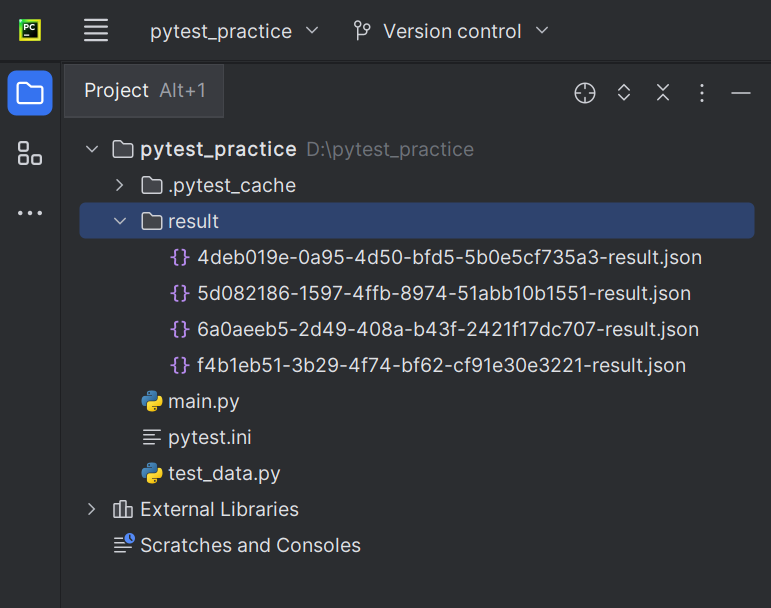This screenshot has width=771, height=608.
Task: Open the main menu hamburger icon
Action: tap(96, 31)
